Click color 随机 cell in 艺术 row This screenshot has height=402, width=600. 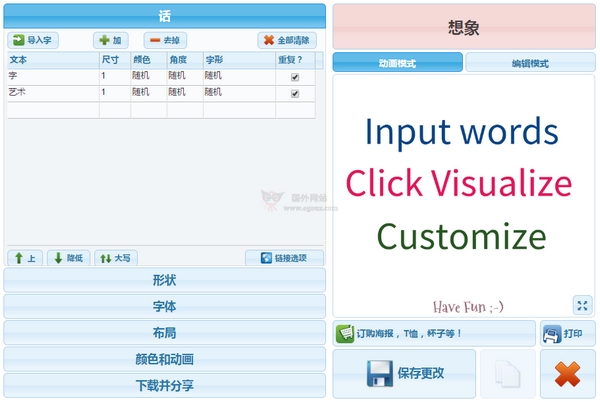149,93
